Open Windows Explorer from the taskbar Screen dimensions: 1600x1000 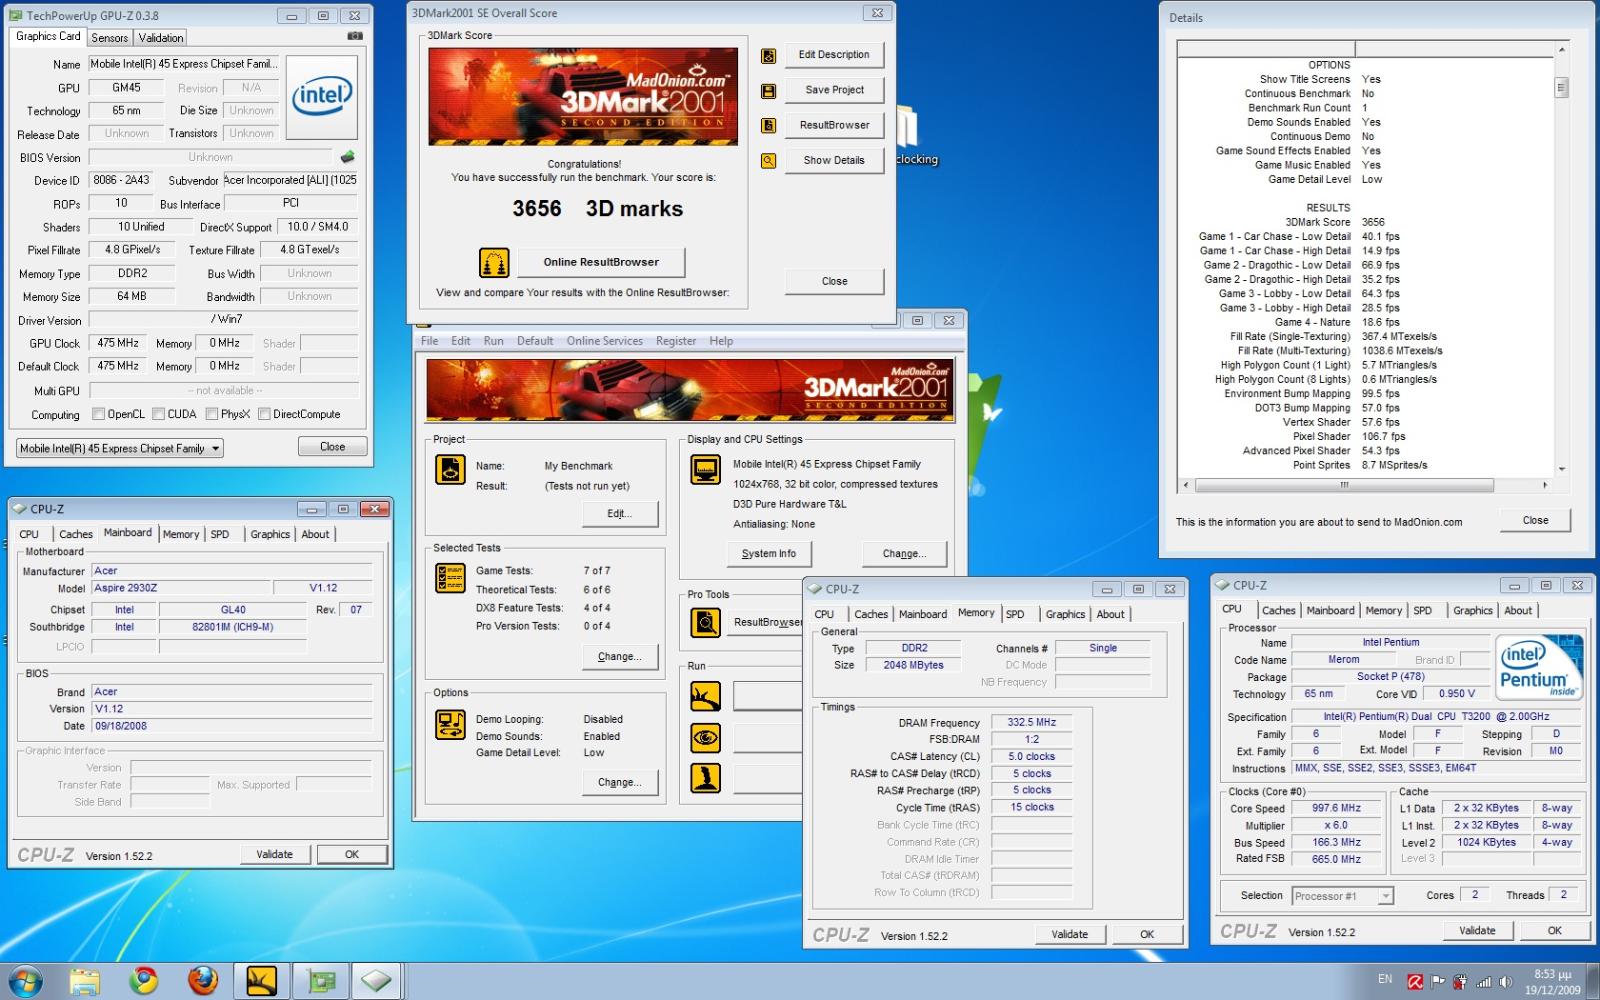pyautogui.click(x=84, y=982)
